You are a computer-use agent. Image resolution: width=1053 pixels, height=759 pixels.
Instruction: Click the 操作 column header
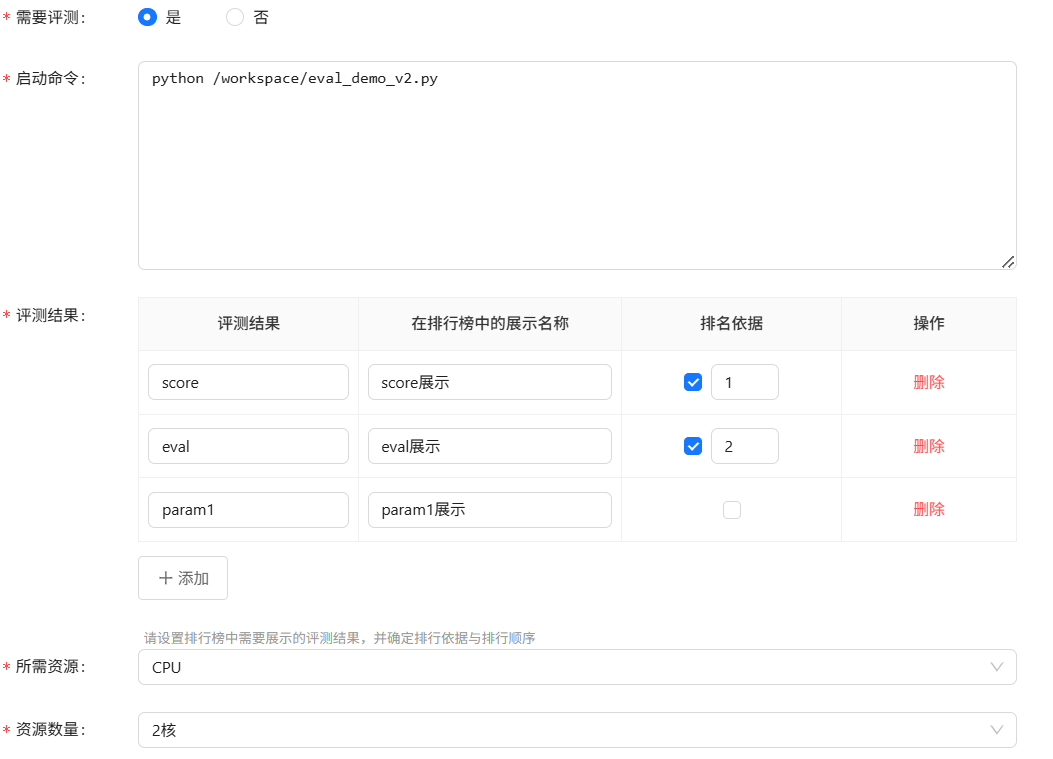click(929, 324)
